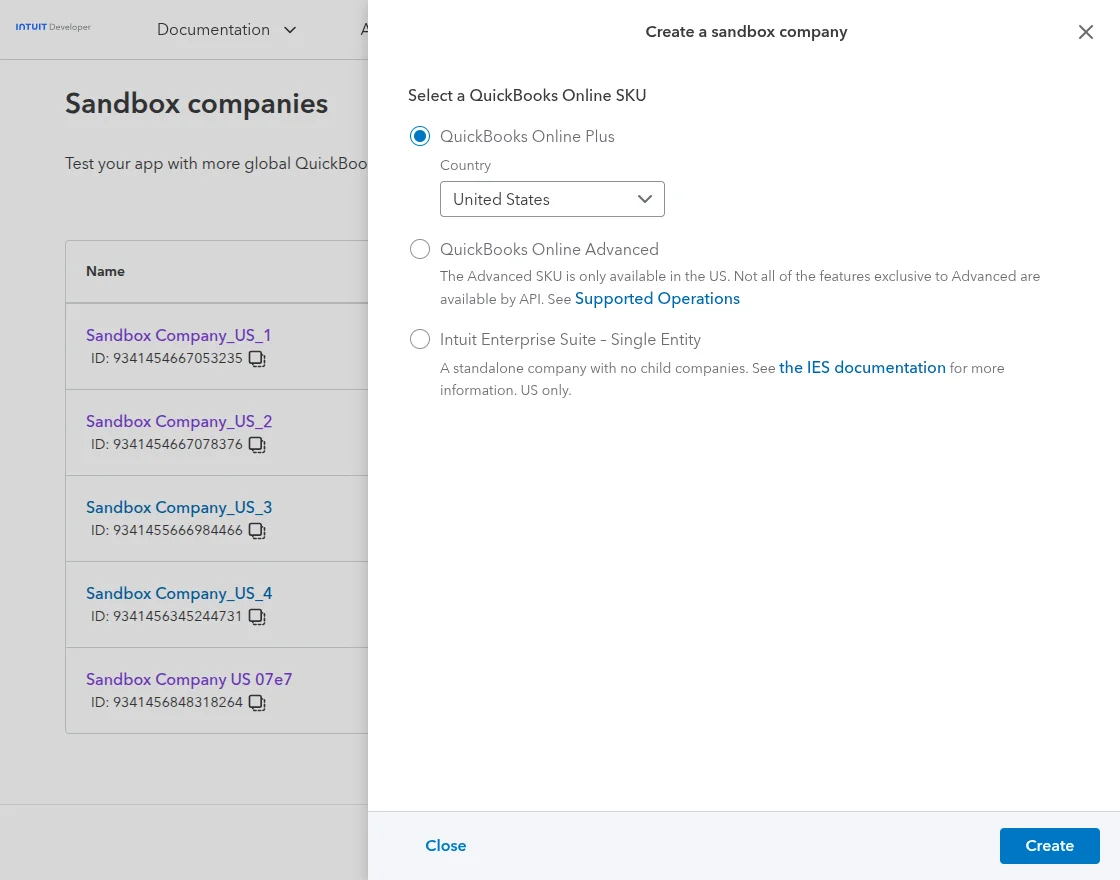Click the Country field label
Image resolution: width=1120 pixels, height=880 pixels.
466,166
